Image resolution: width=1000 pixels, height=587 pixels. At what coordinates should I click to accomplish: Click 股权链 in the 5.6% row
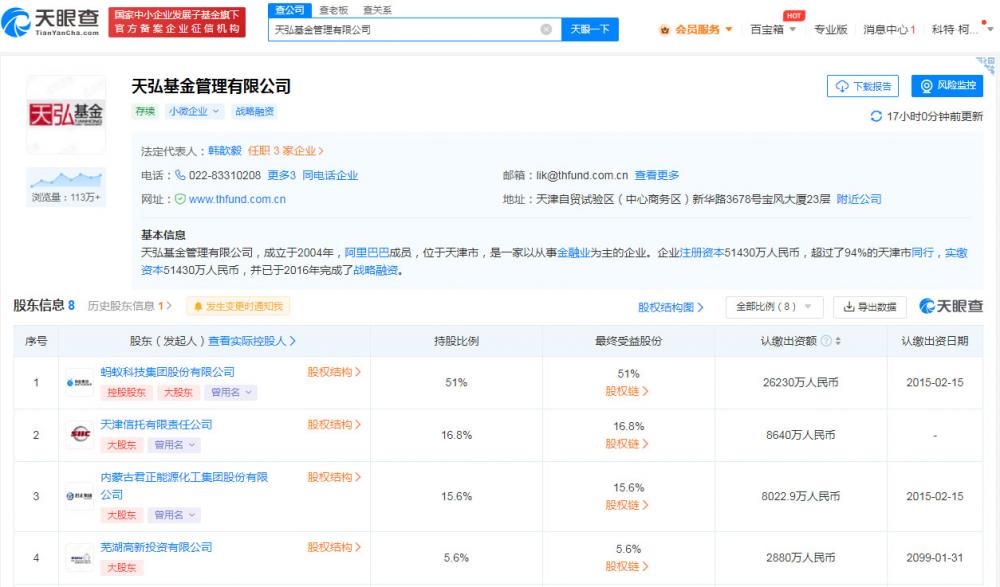point(627,566)
